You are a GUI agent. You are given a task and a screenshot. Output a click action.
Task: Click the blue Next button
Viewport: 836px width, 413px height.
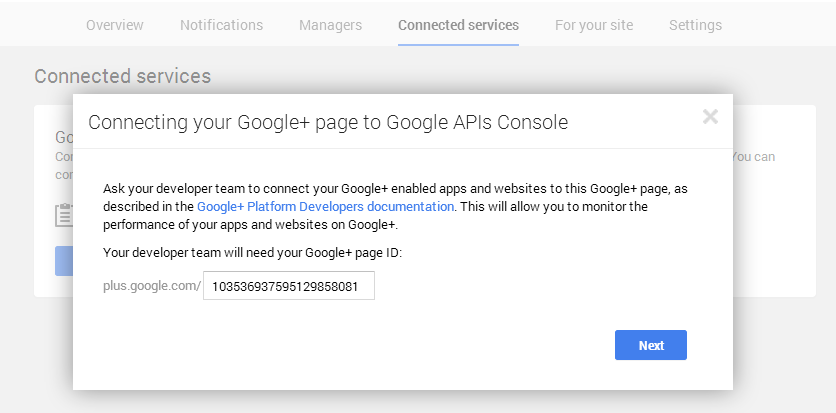point(650,345)
